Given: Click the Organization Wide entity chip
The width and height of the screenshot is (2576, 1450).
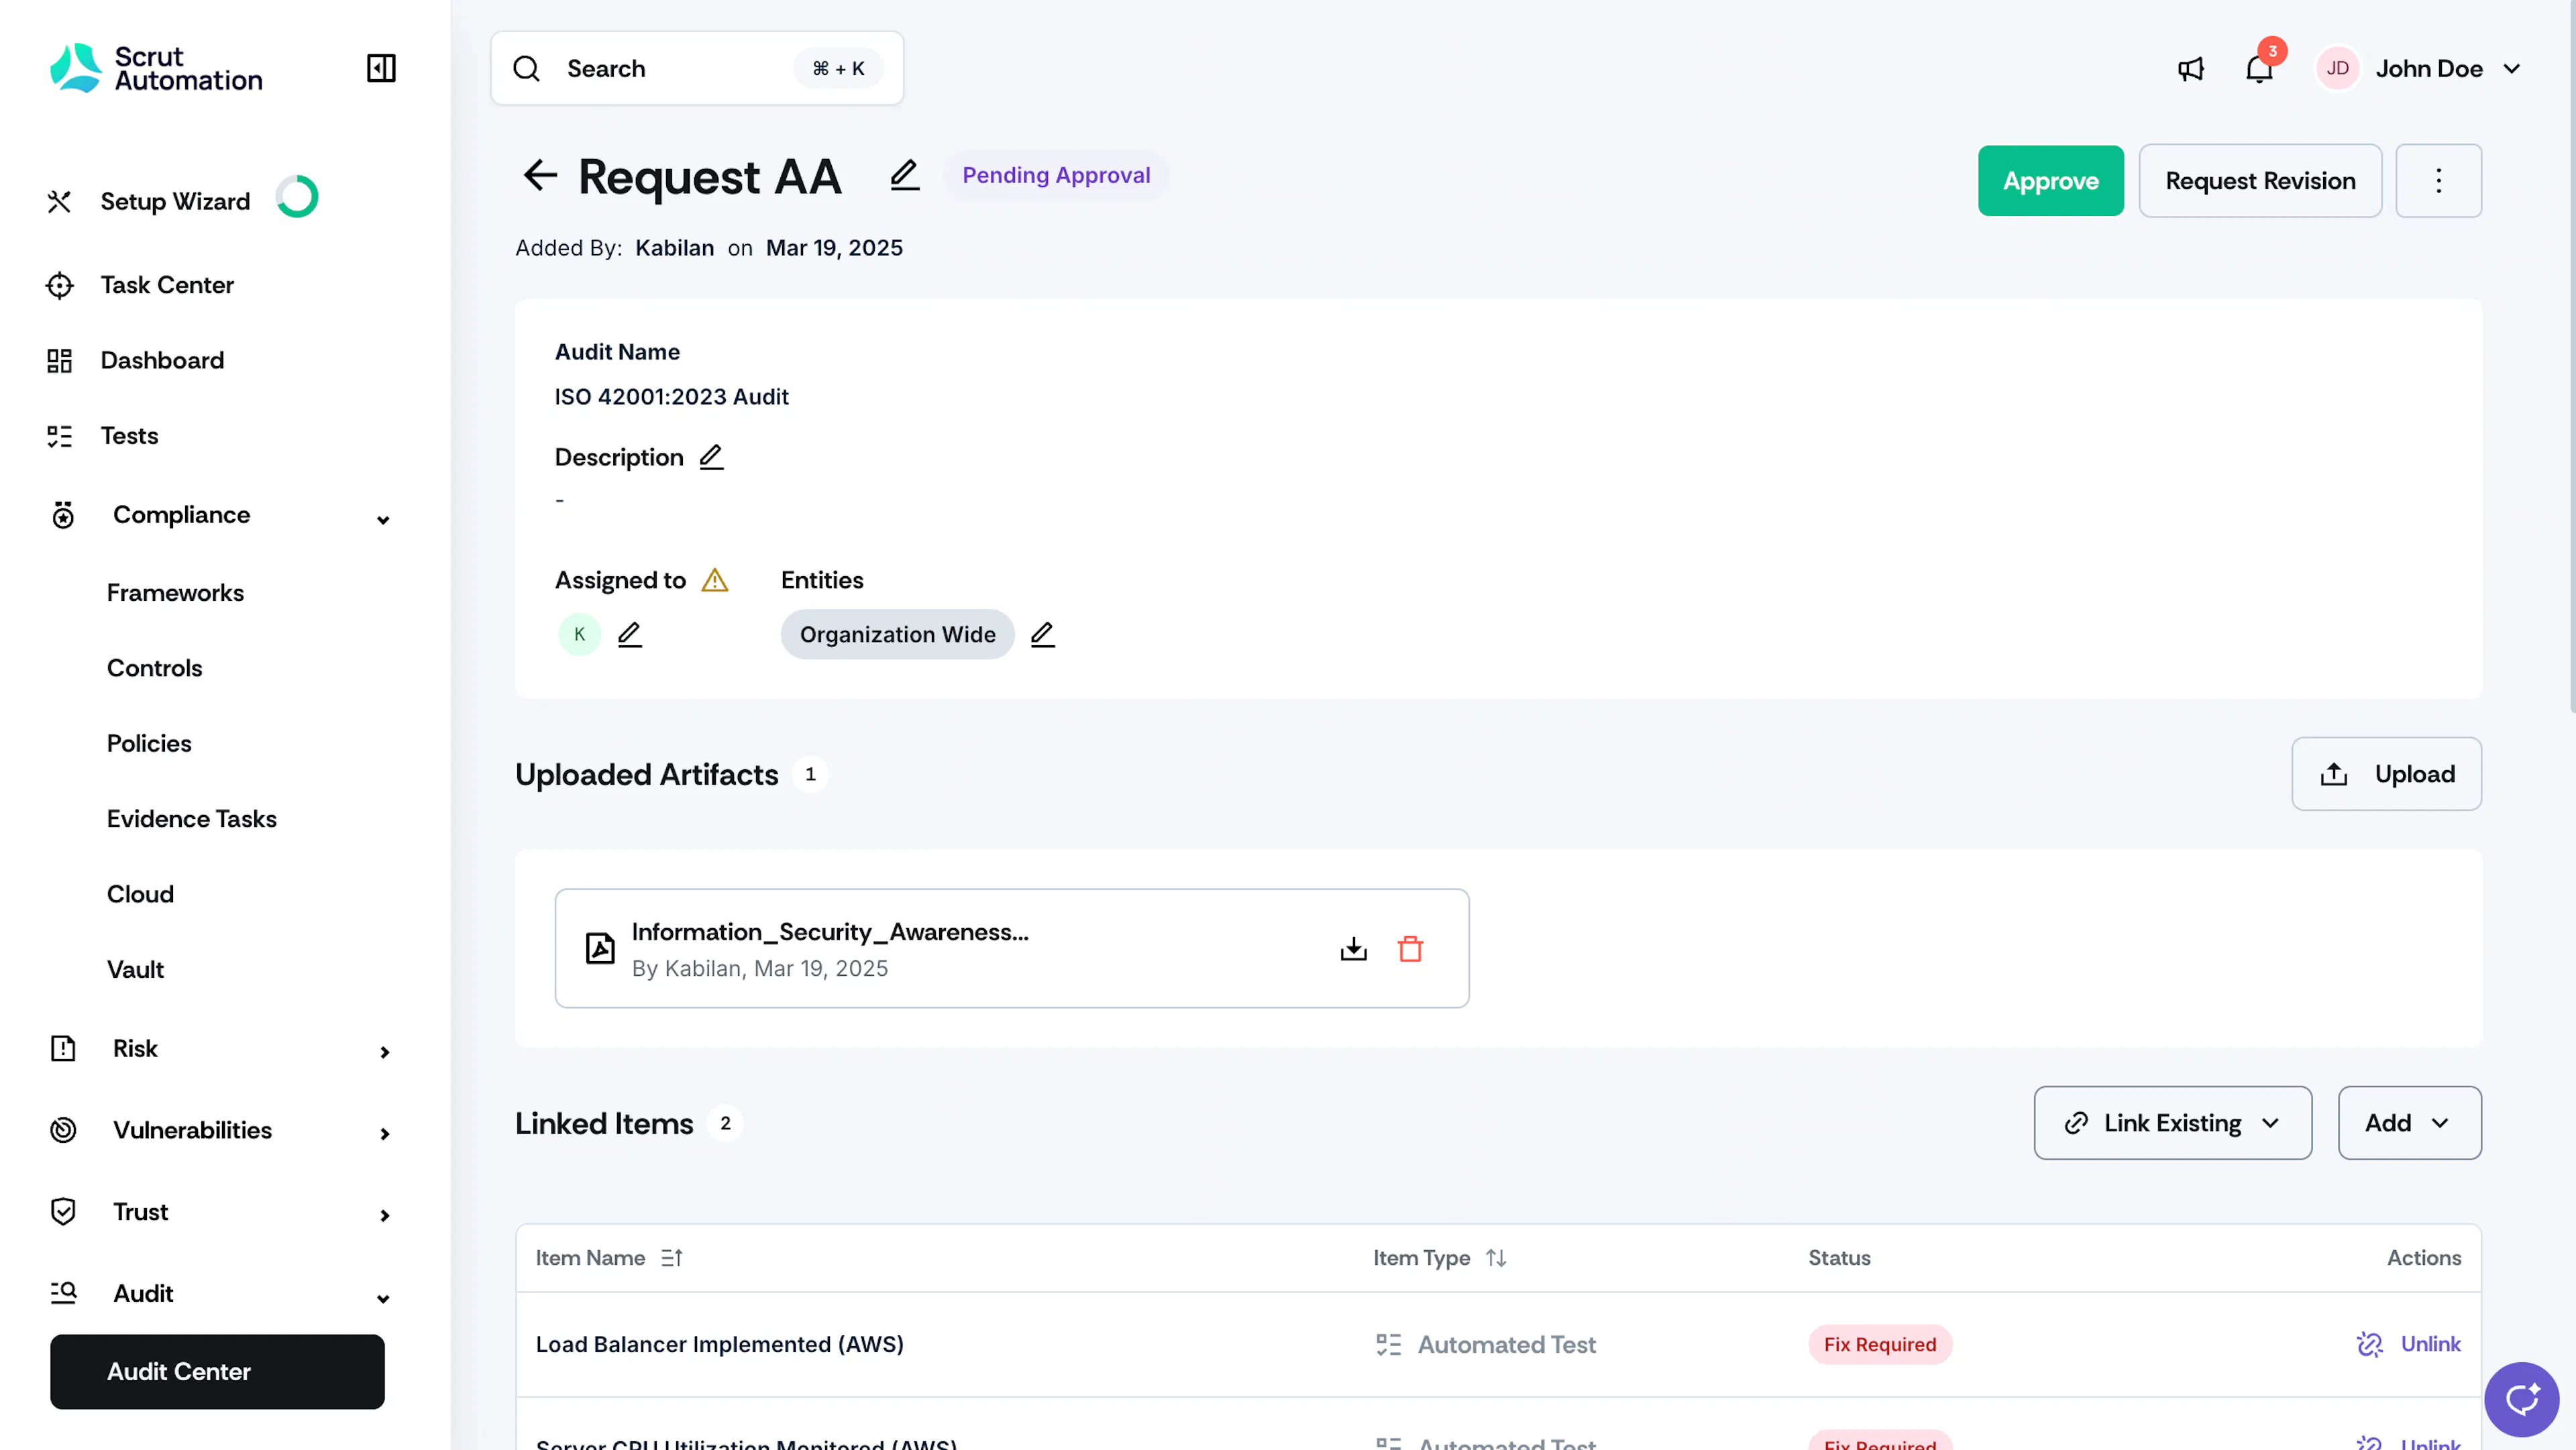Looking at the screenshot, I should tap(897, 634).
